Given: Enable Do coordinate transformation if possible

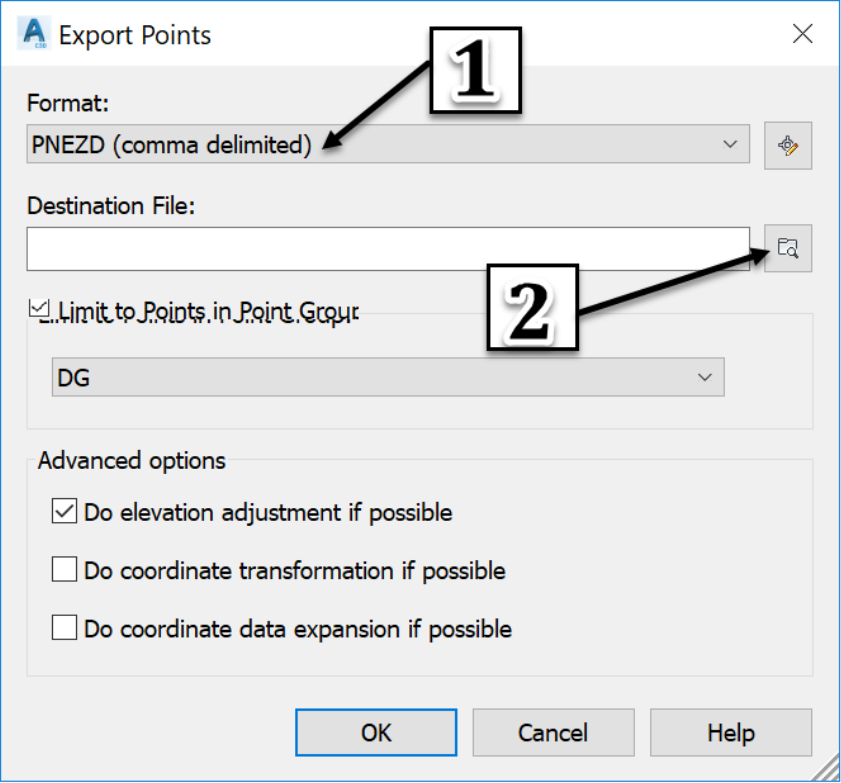Looking at the screenshot, I should [x=64, y=569].
